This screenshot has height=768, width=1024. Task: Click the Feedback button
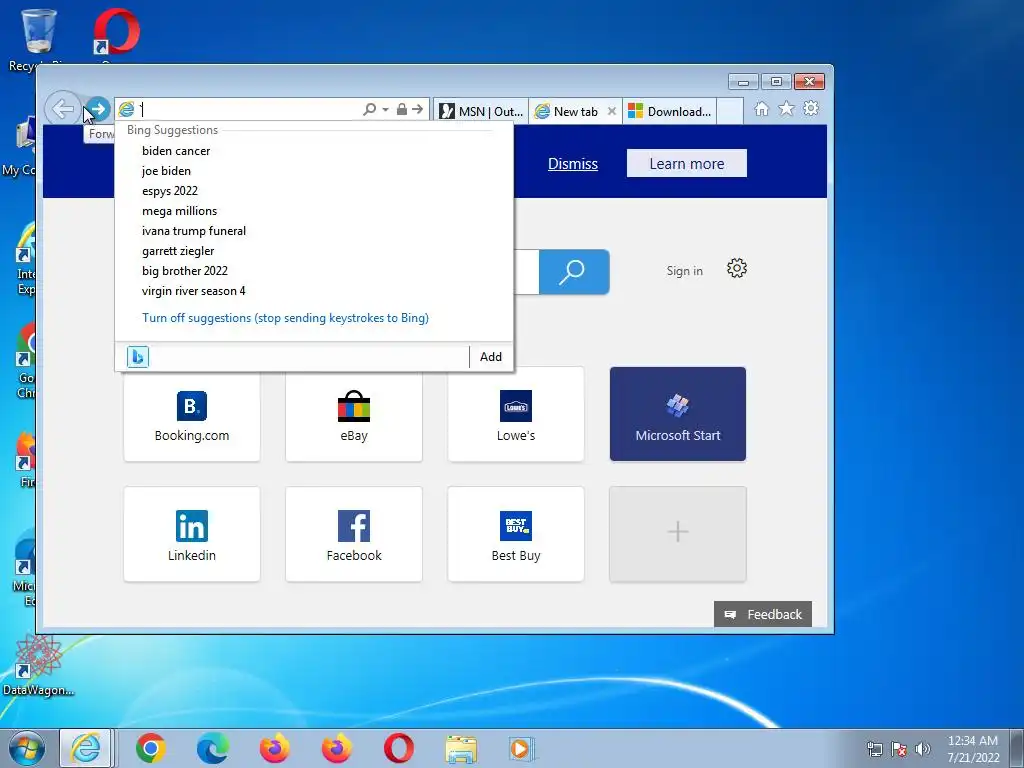pos(763,615)
